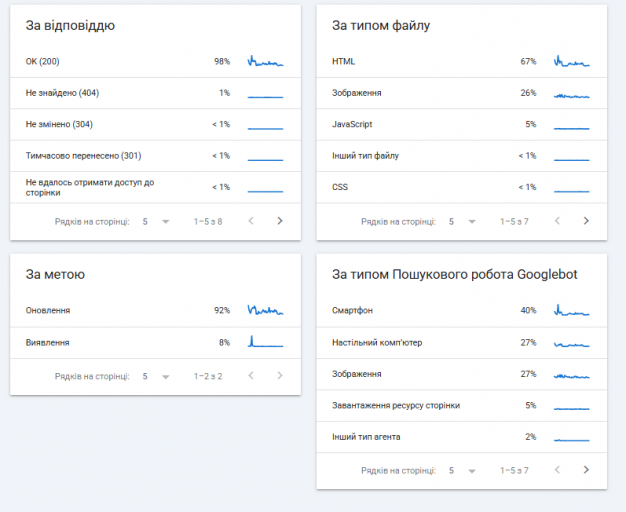This screenshot has height=512, width=626.
Task: Go to previous page in Googlebot type card
Action: (557, 470)
